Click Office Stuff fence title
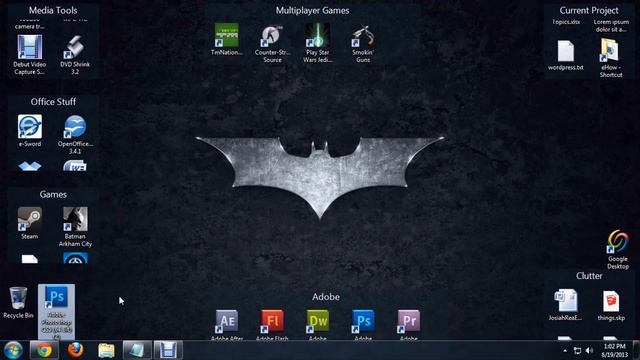This screenshot has width=640, height=360. 53,102
